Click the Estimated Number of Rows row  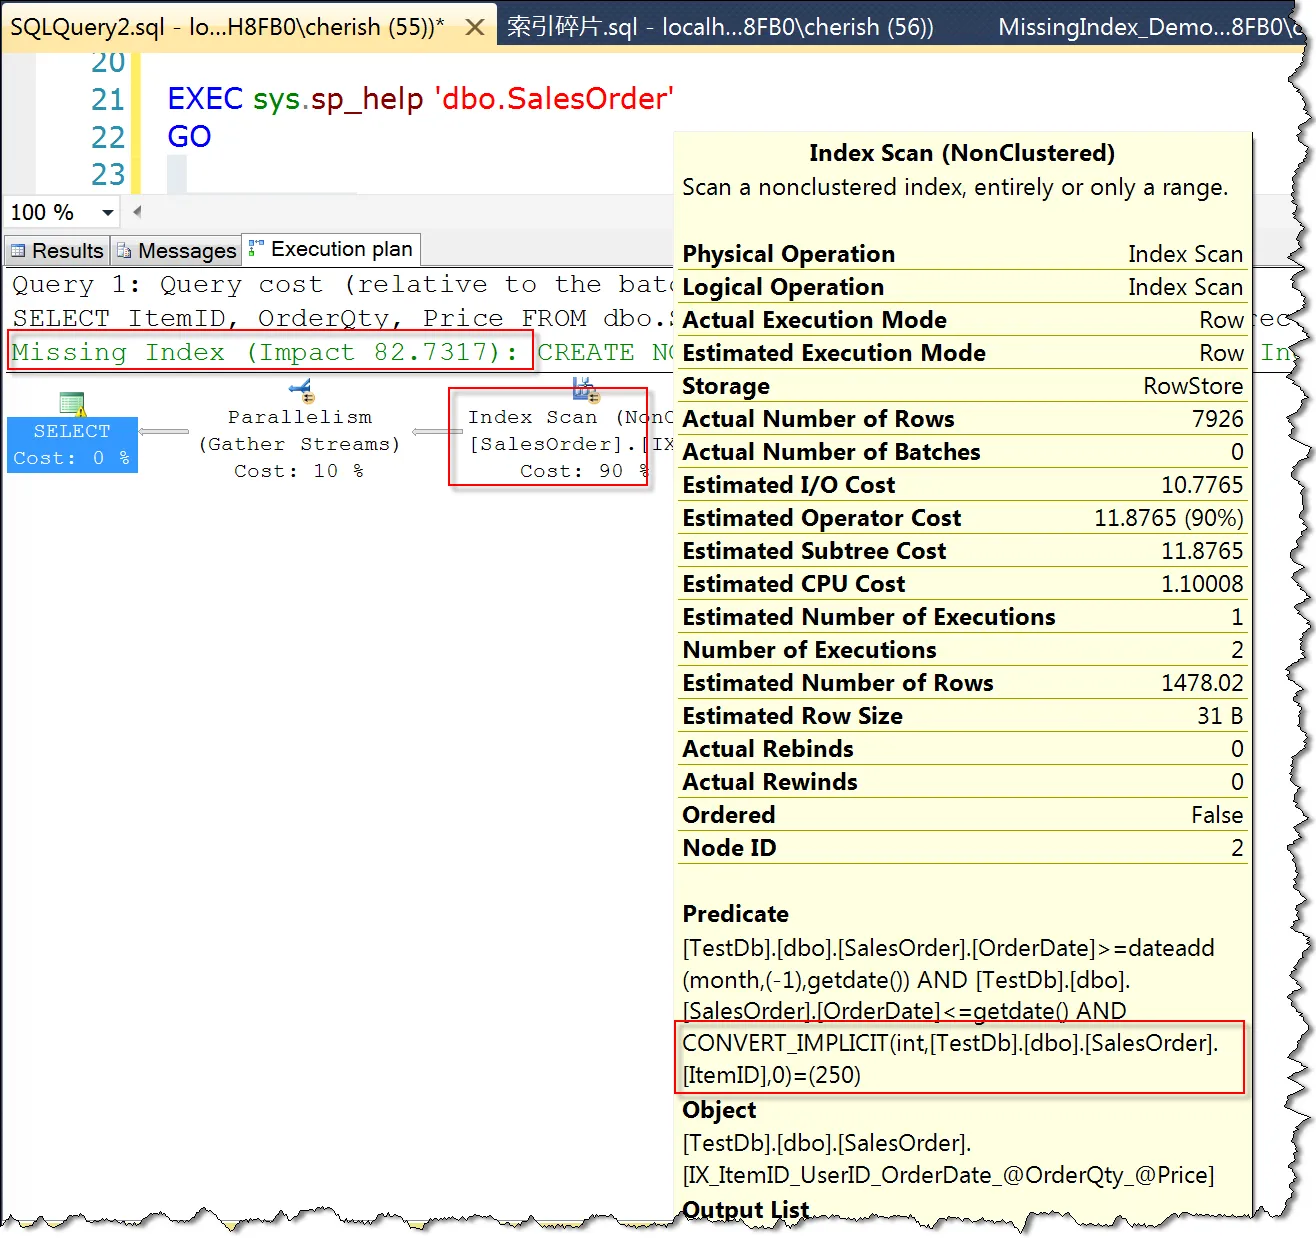click(x=962, y=683)
